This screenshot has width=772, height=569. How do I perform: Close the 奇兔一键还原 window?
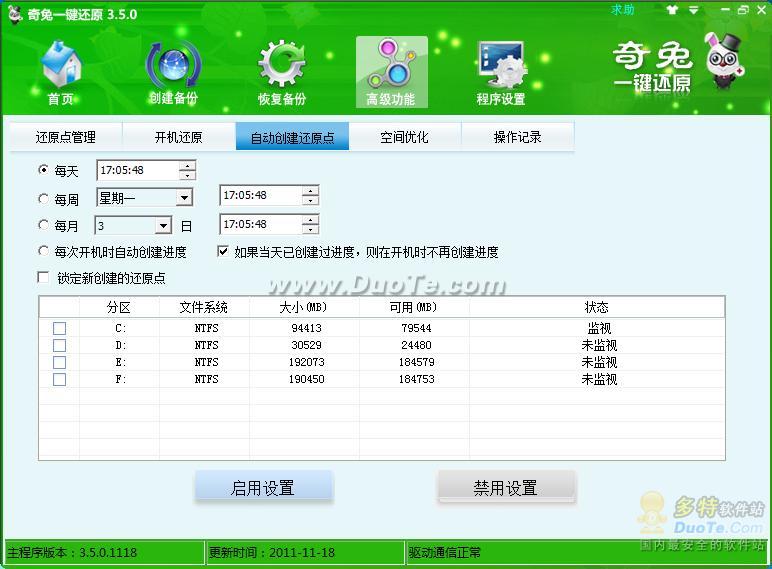761,10
